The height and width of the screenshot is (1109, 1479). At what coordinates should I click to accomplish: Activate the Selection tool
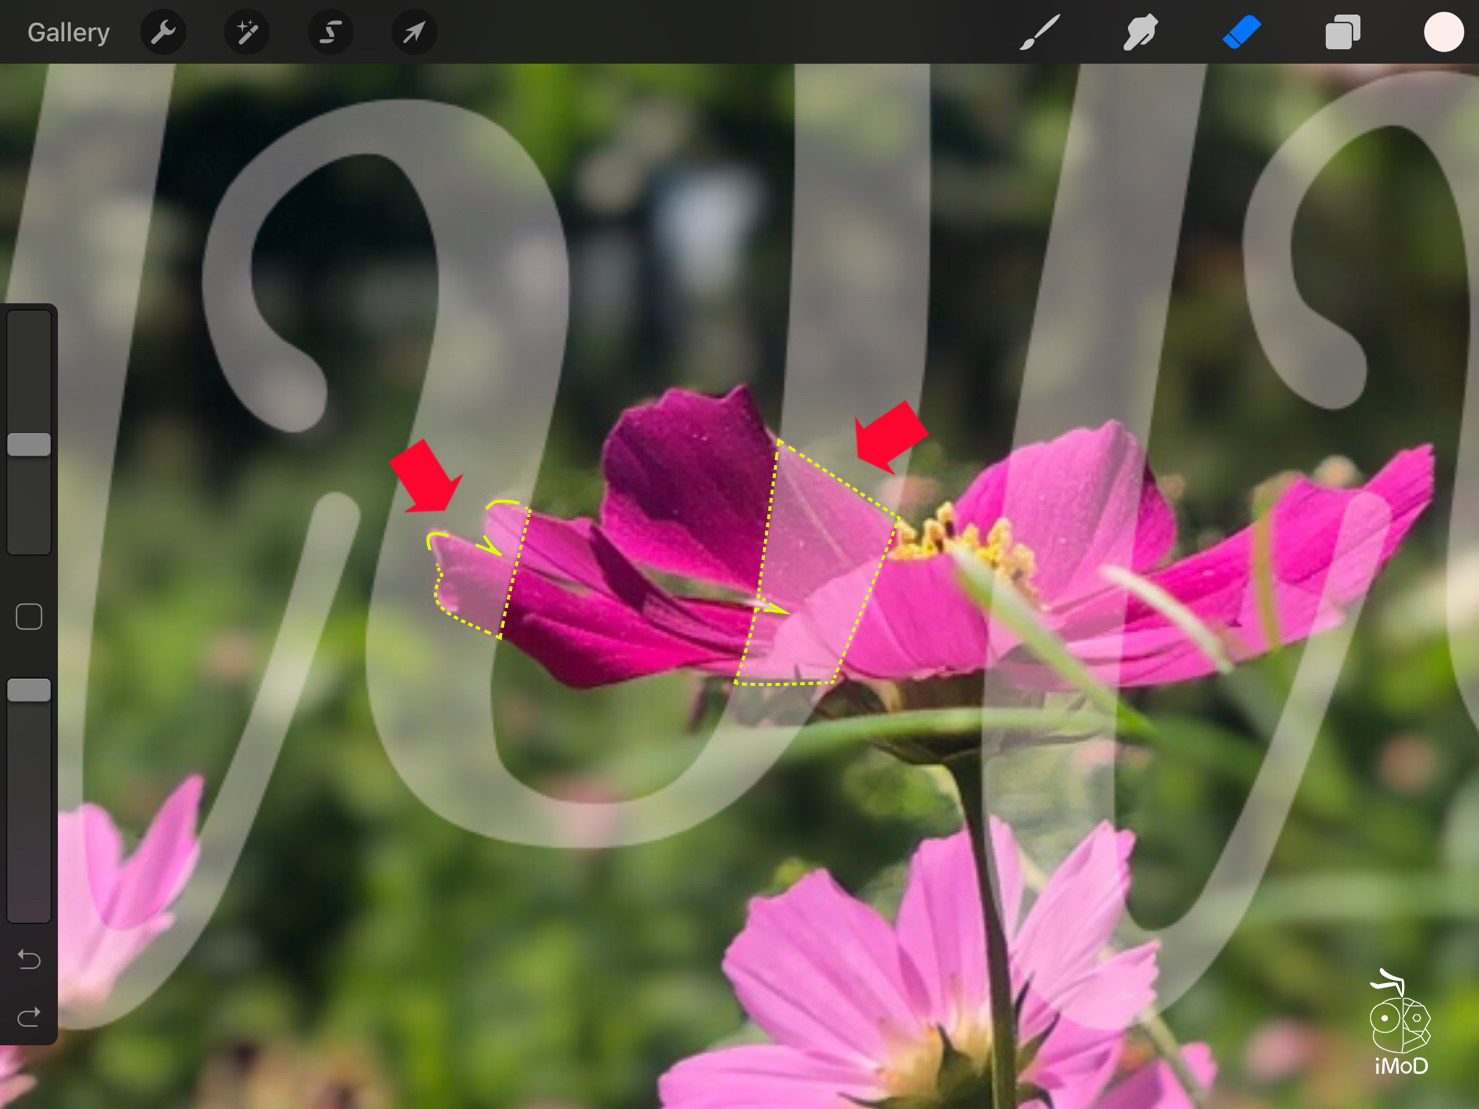point(329,31)
